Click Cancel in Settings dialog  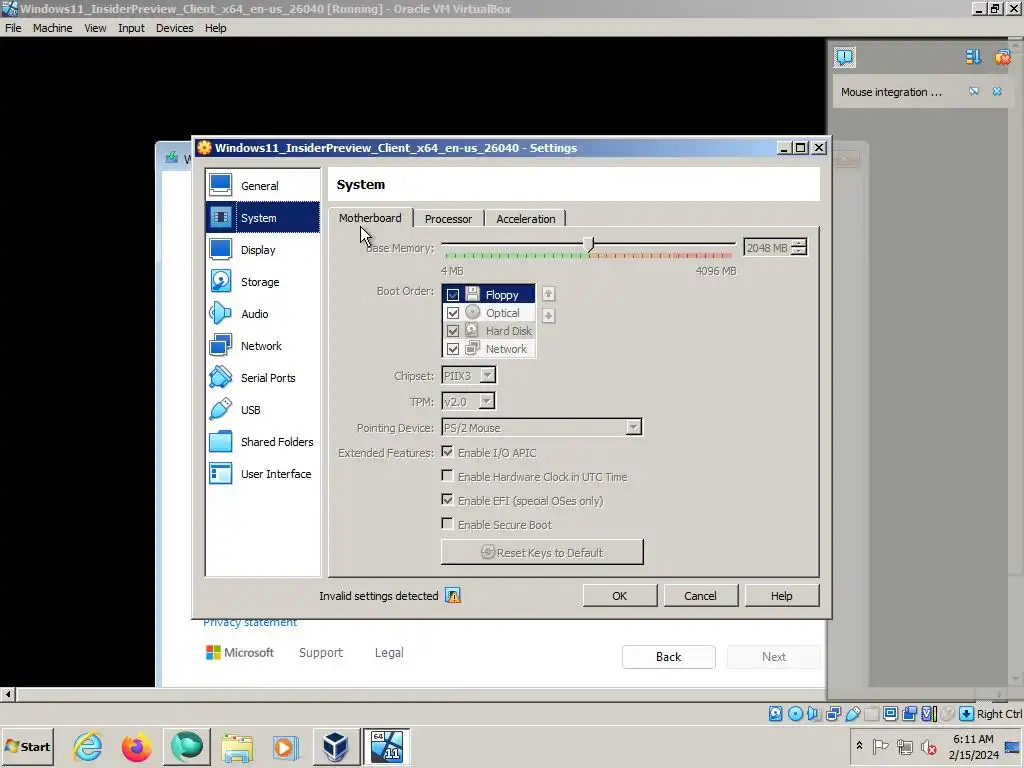point(701,596)
